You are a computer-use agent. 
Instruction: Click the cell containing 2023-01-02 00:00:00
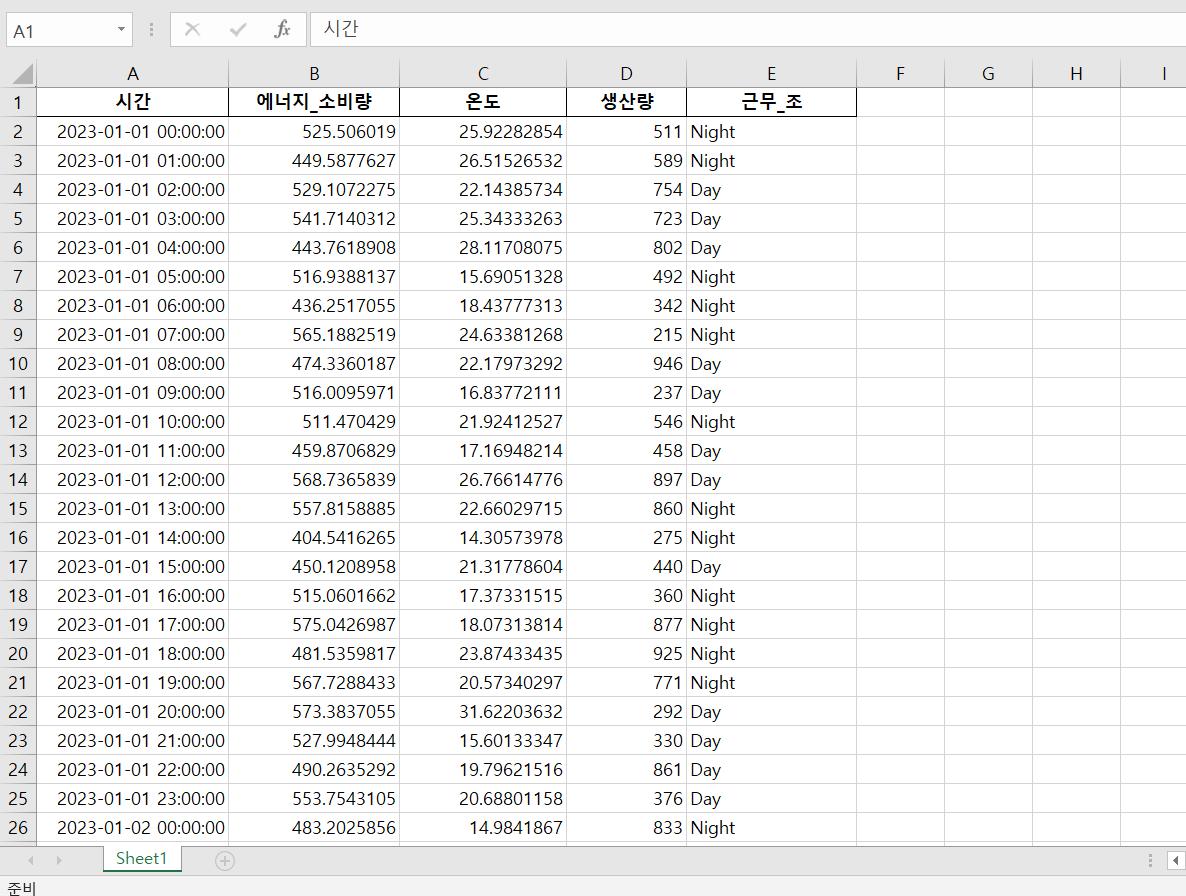click(133, 828)
